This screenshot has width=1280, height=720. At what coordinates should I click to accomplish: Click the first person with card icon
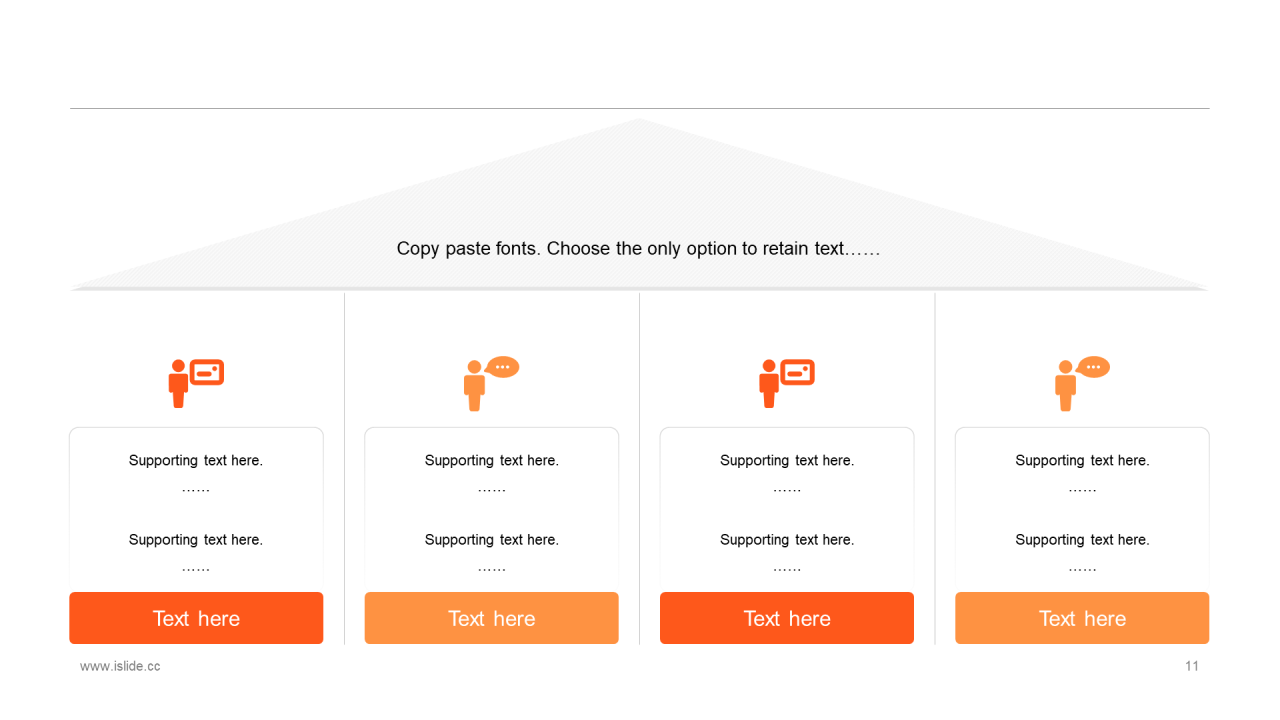[196, 384]
